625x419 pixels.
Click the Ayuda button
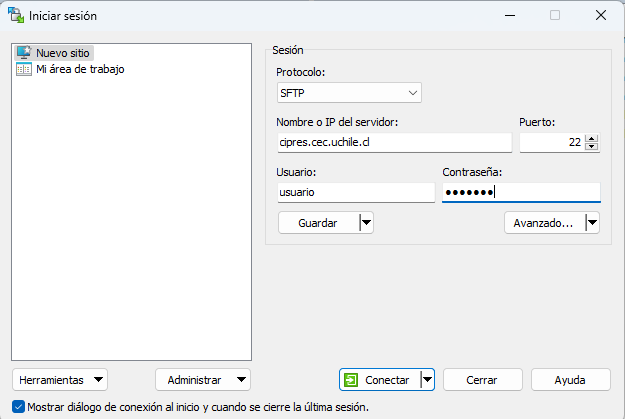coord(570,380)
